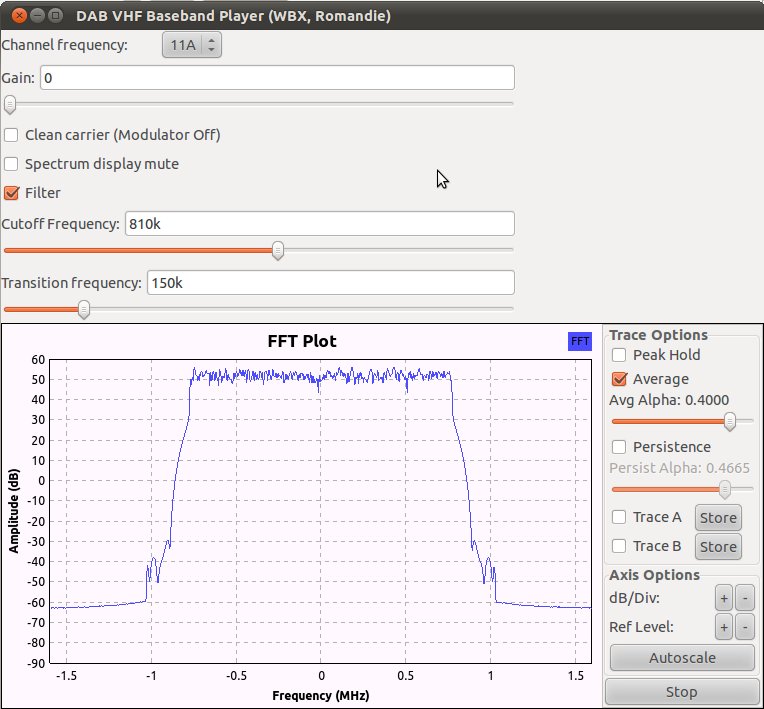Click the FFT Plot title
The height and width of the screenshot is (709, 764).
302,341
